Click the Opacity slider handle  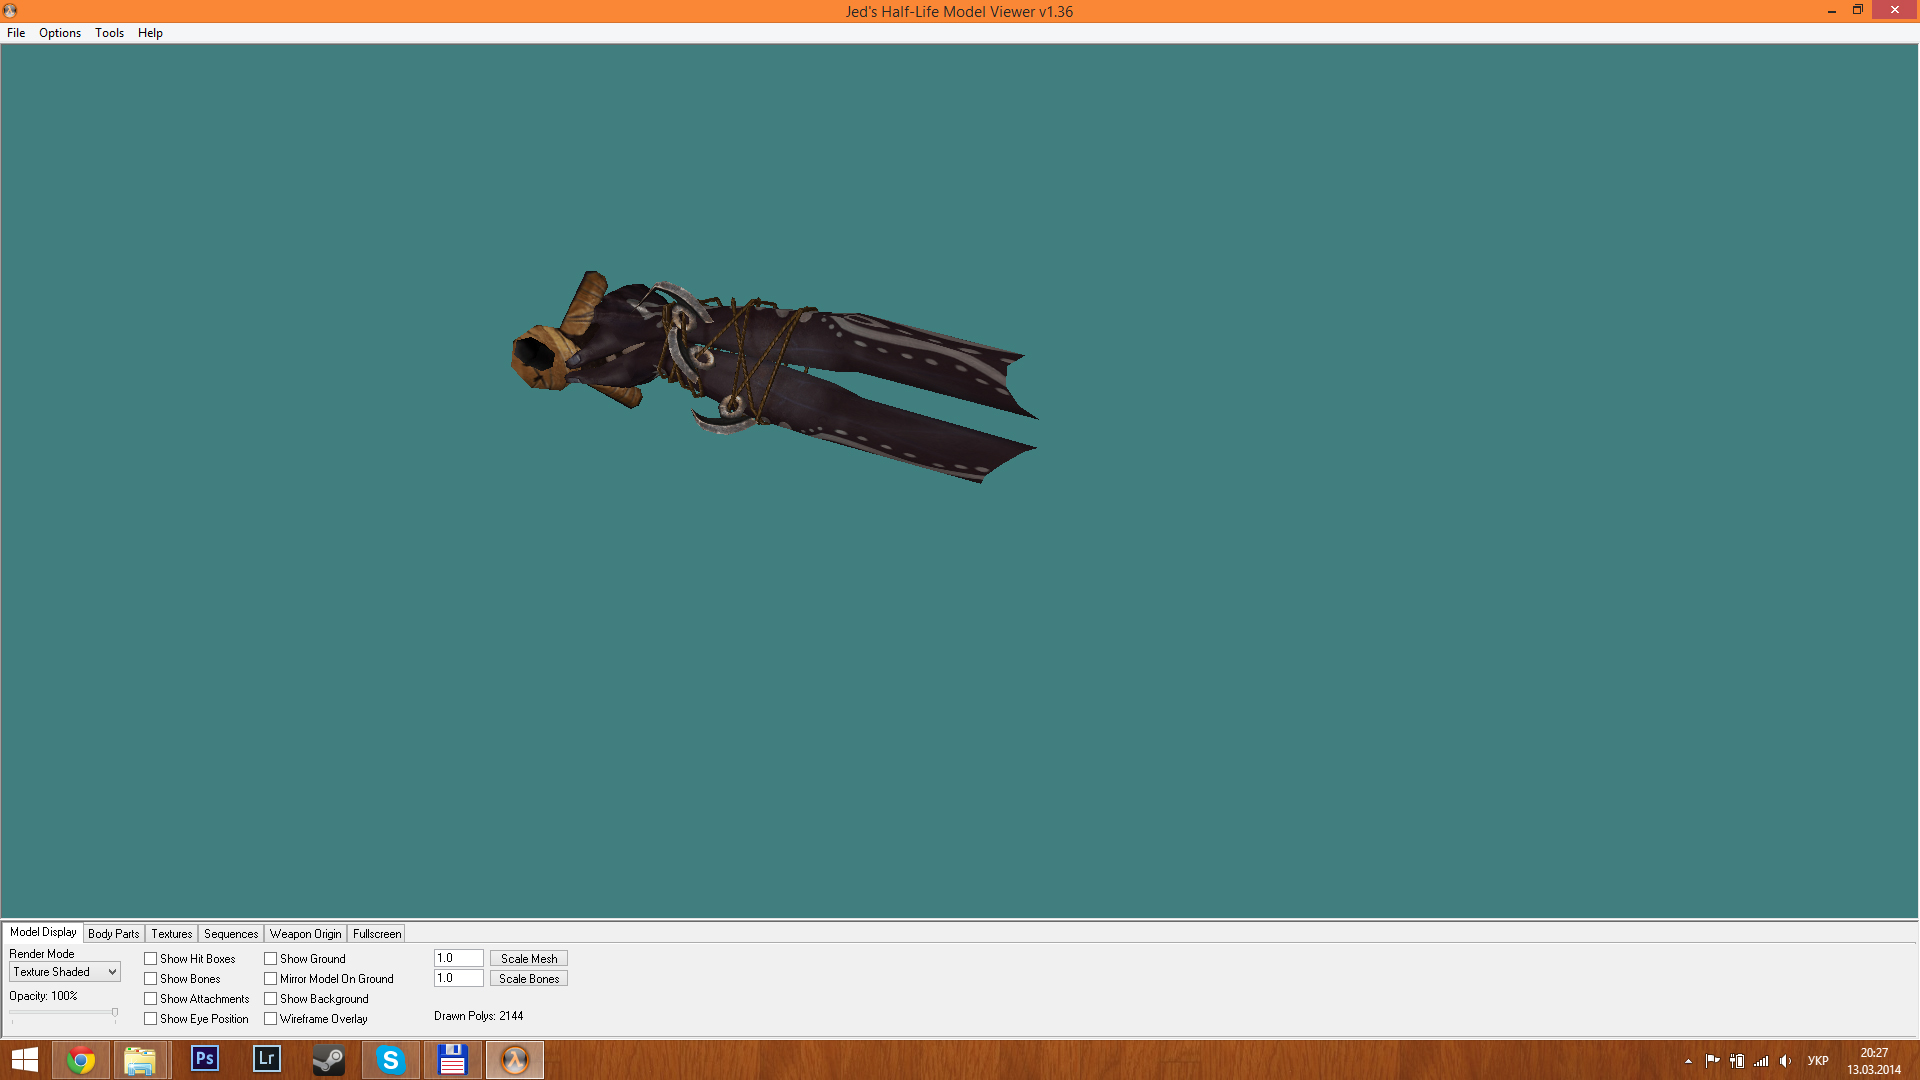point(115,1013)
